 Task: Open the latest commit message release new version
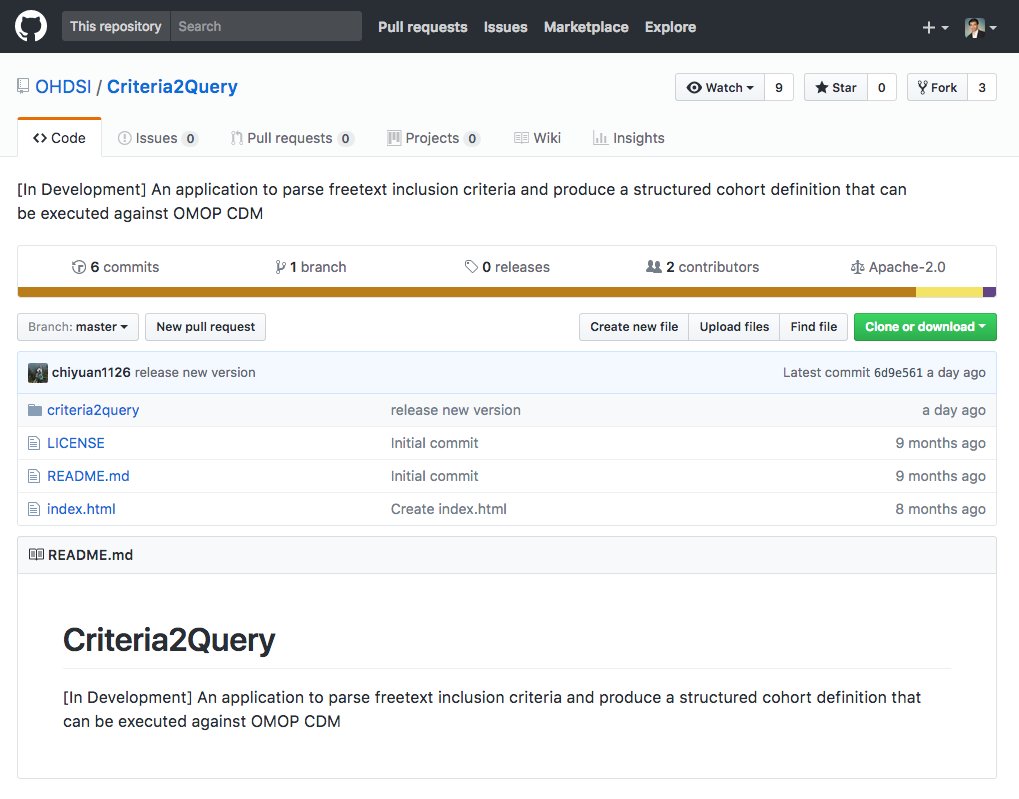pos(195,373)
